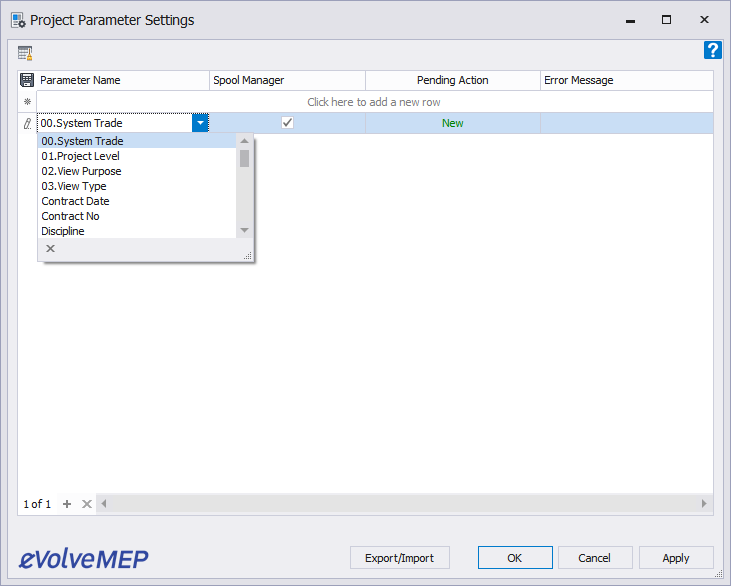This screenshot has width=731, height=586.
Task: Confirm with the OK button
Action: point(515,558)
